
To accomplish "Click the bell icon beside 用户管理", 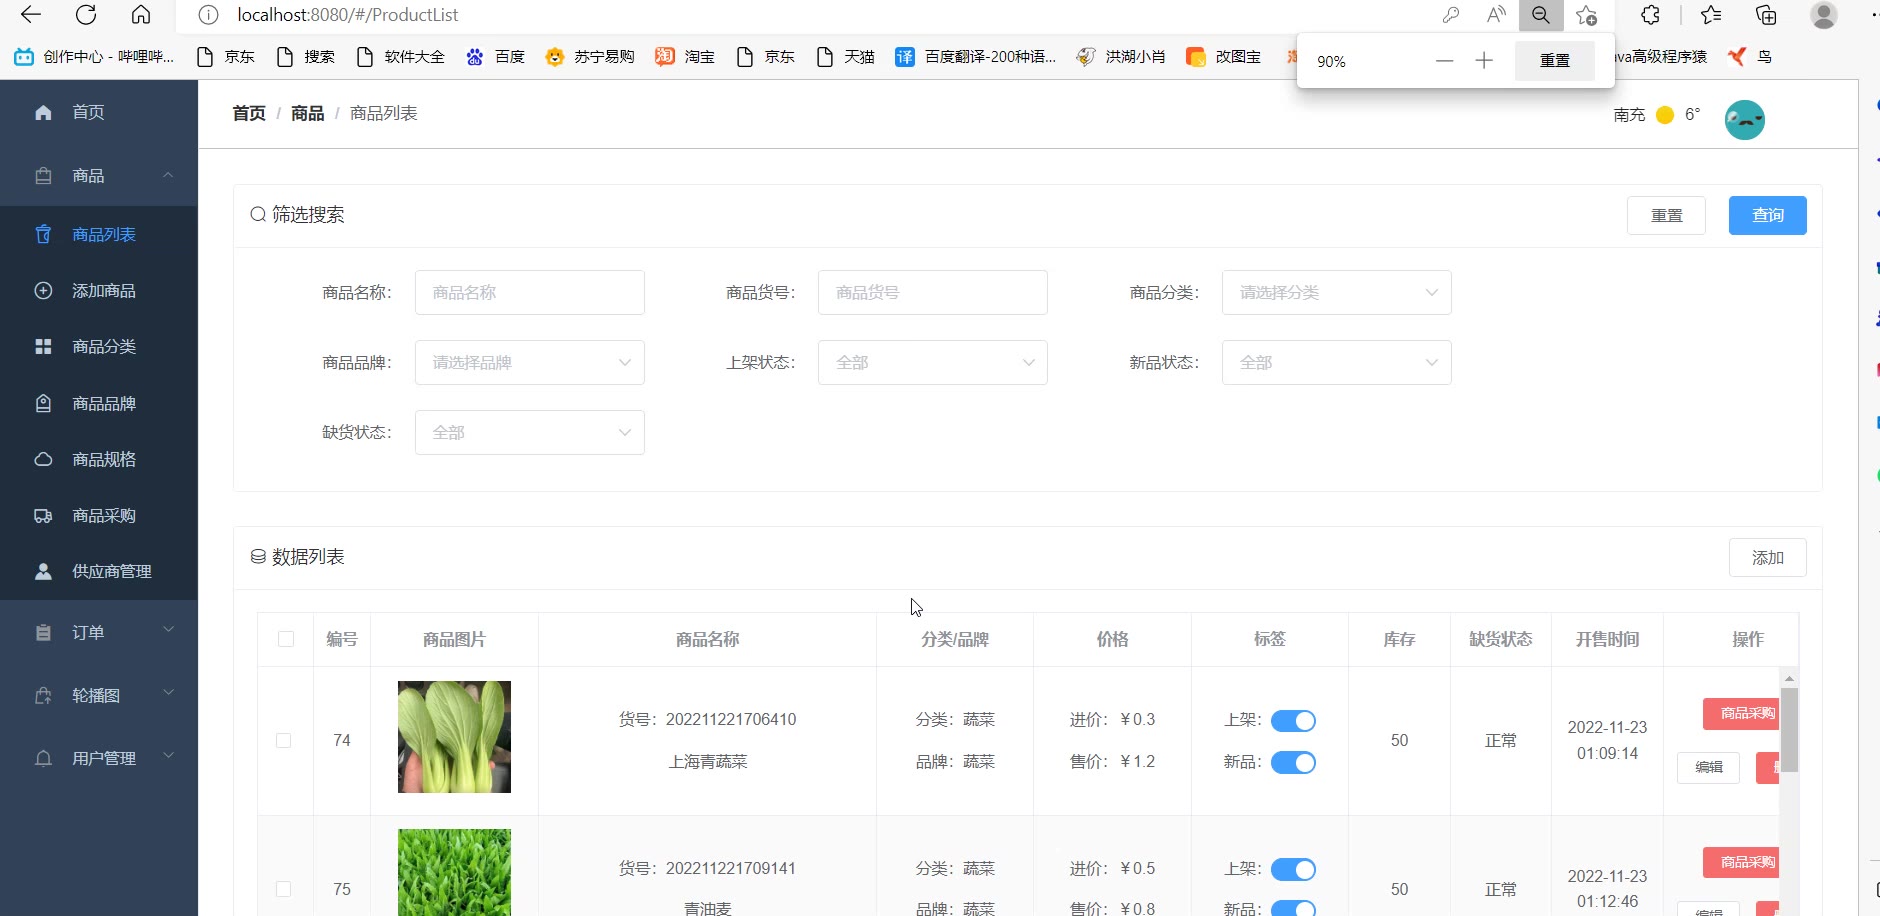I will tap(43, 759).
